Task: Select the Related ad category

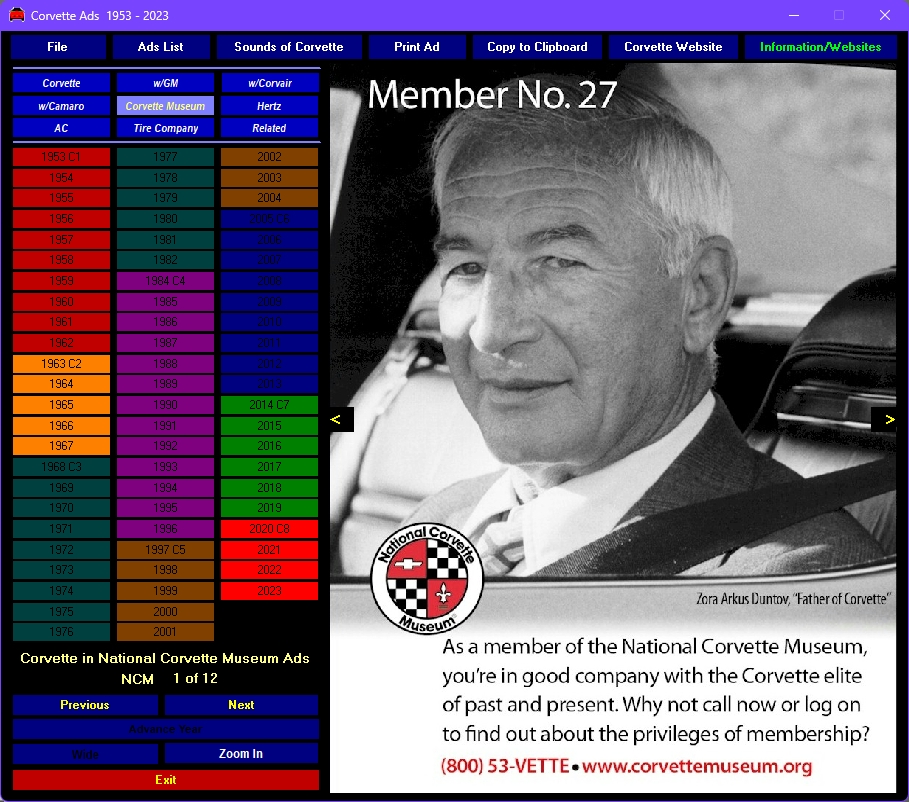Action: (x=270, y=128)
